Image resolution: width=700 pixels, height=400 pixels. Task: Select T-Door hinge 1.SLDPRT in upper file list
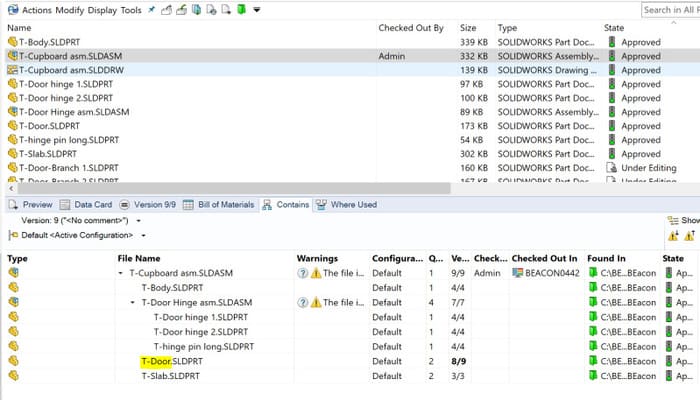pos(66,84)
